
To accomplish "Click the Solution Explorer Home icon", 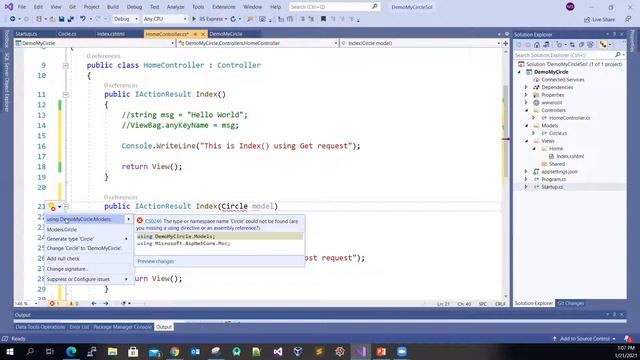I will click(x=537, y=44).
